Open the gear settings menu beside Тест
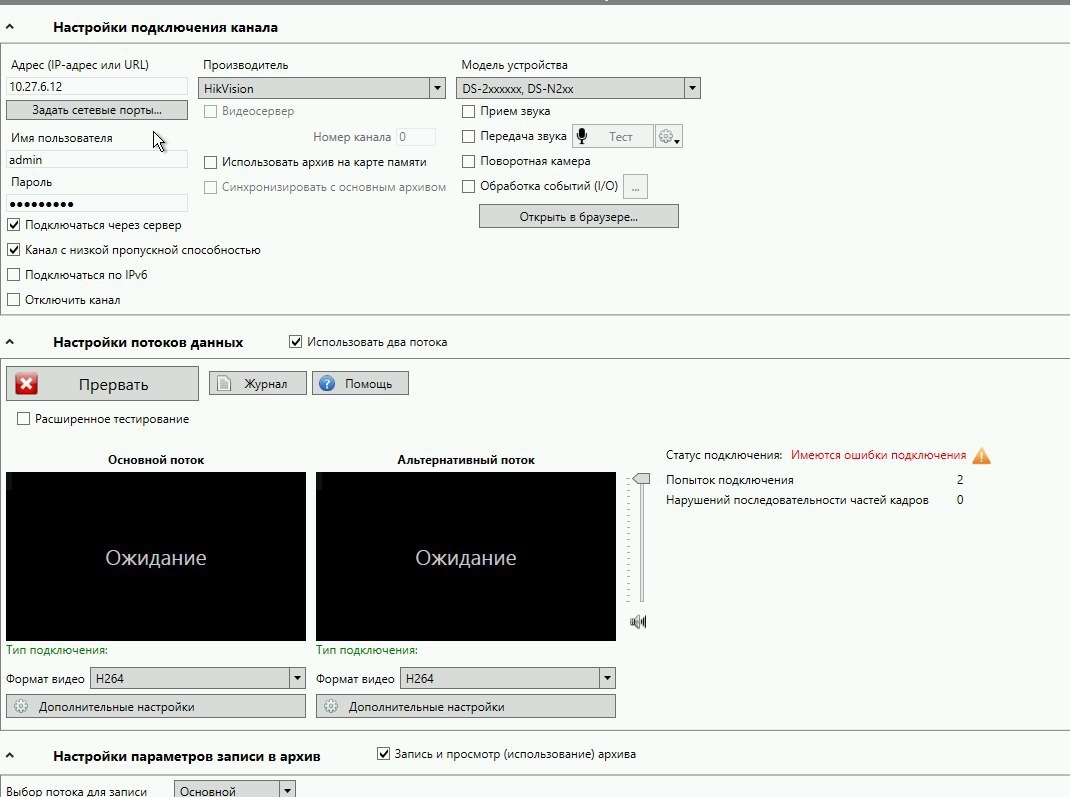 [x=669, y=136]
